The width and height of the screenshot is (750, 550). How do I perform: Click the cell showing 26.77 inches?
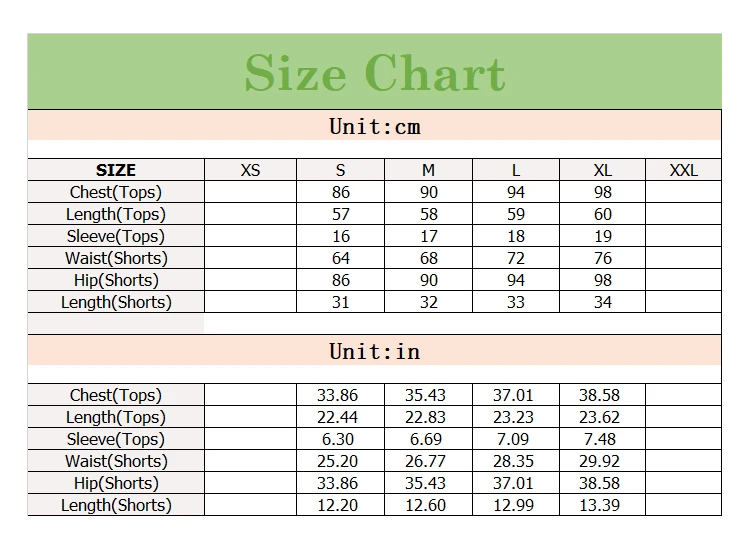(x=425, y=461)
